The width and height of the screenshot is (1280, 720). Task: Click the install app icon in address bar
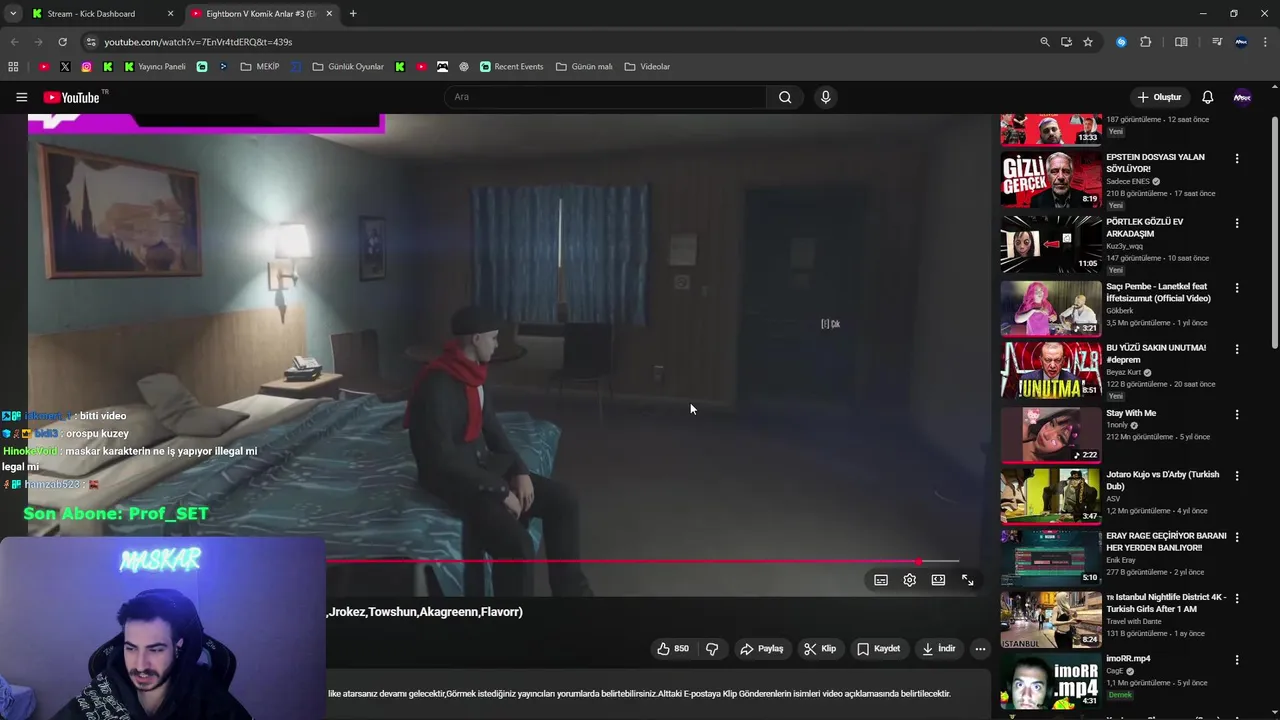tap(1066, 42)
